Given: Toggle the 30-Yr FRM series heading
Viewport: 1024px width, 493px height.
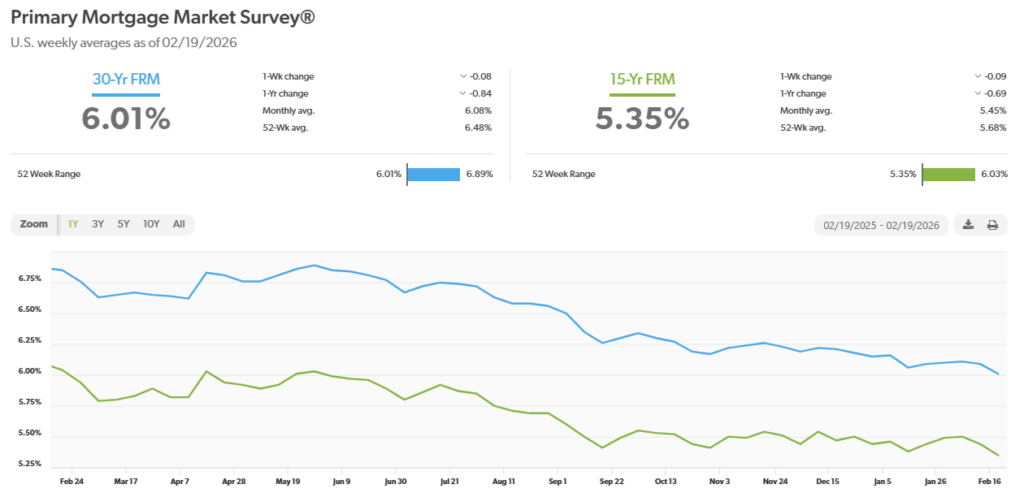Looking at the screenshot, I should [x=125, y=78].
